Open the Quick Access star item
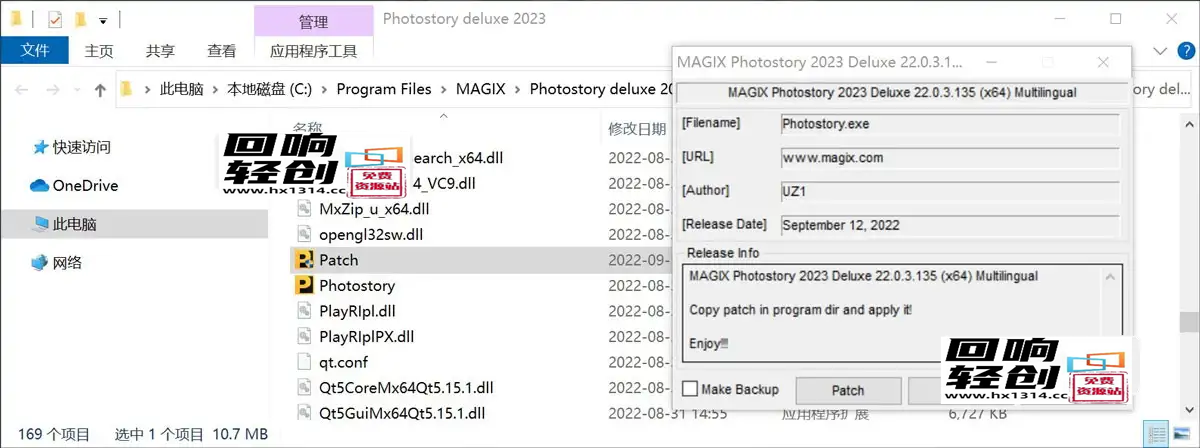The width and height of the screenshot is (1200, 448). (x=41, y=147)
